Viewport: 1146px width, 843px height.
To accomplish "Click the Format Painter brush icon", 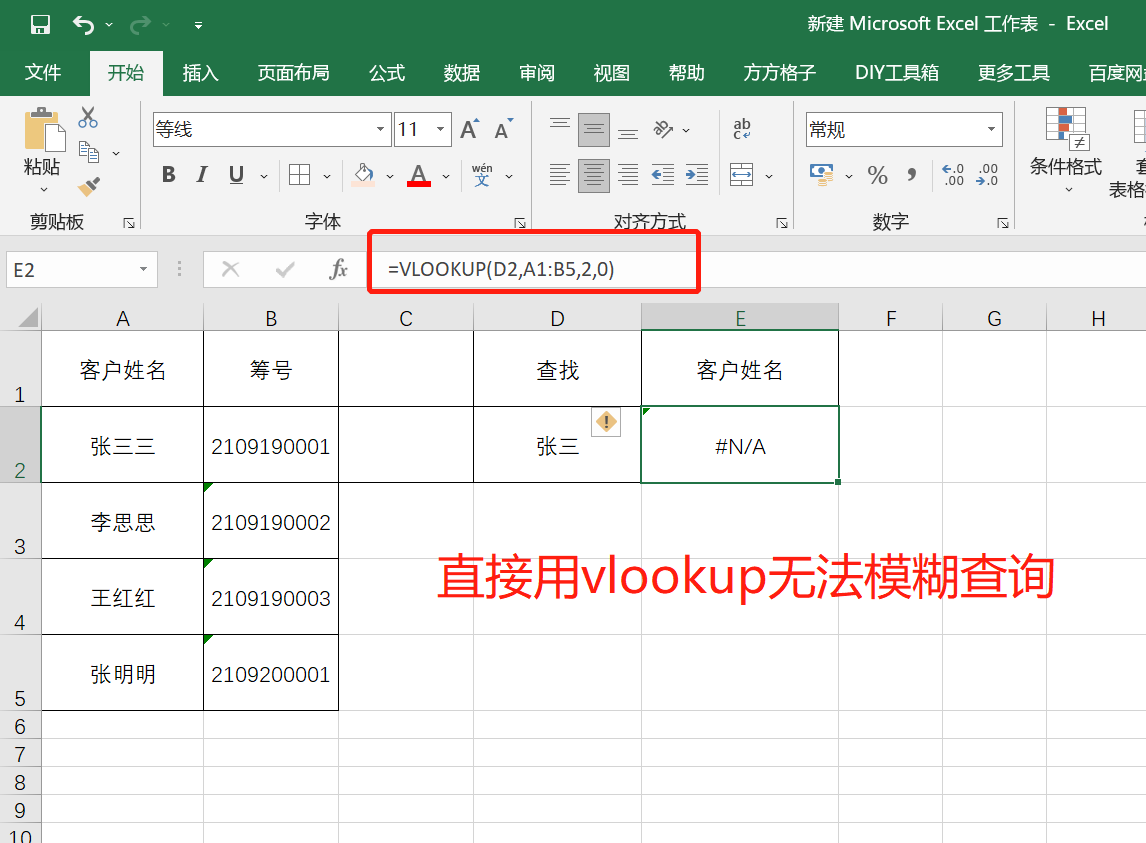I will point(89,186).
